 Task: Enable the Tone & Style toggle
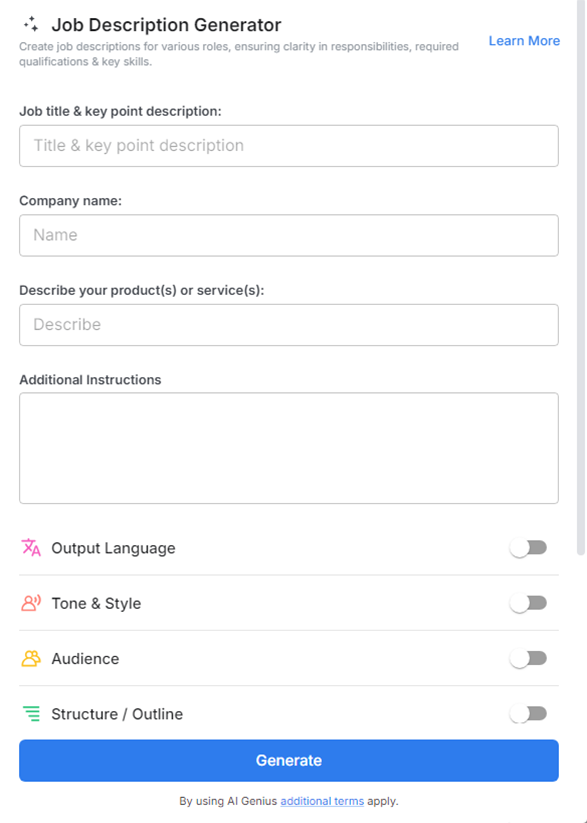528,603
